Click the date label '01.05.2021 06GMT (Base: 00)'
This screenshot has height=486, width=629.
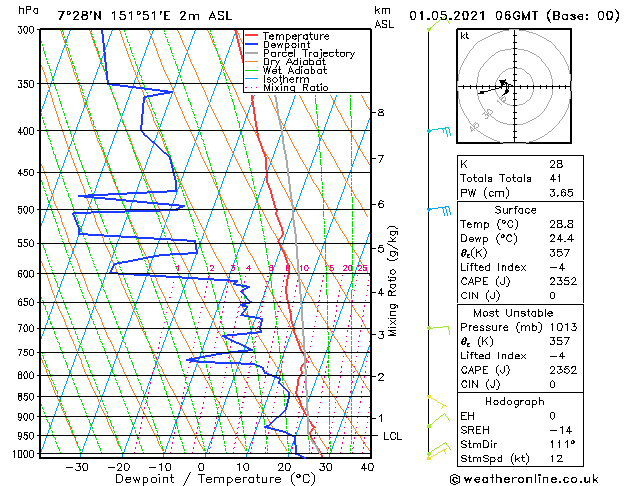514,16
